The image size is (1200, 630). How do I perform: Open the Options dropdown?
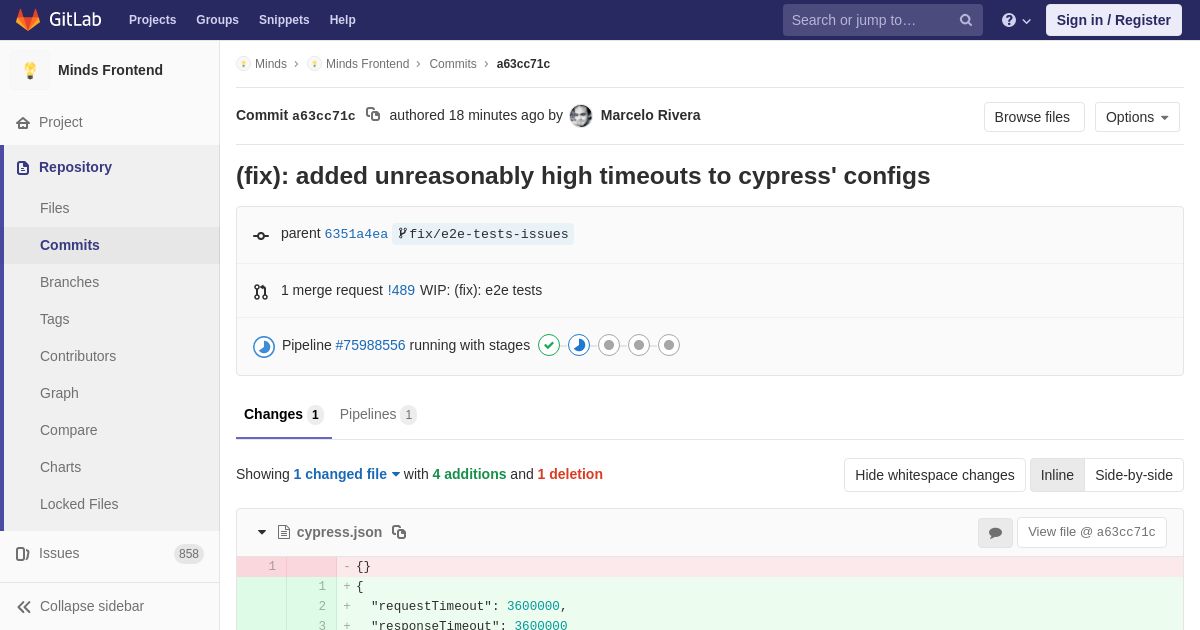click(1137, 117)
